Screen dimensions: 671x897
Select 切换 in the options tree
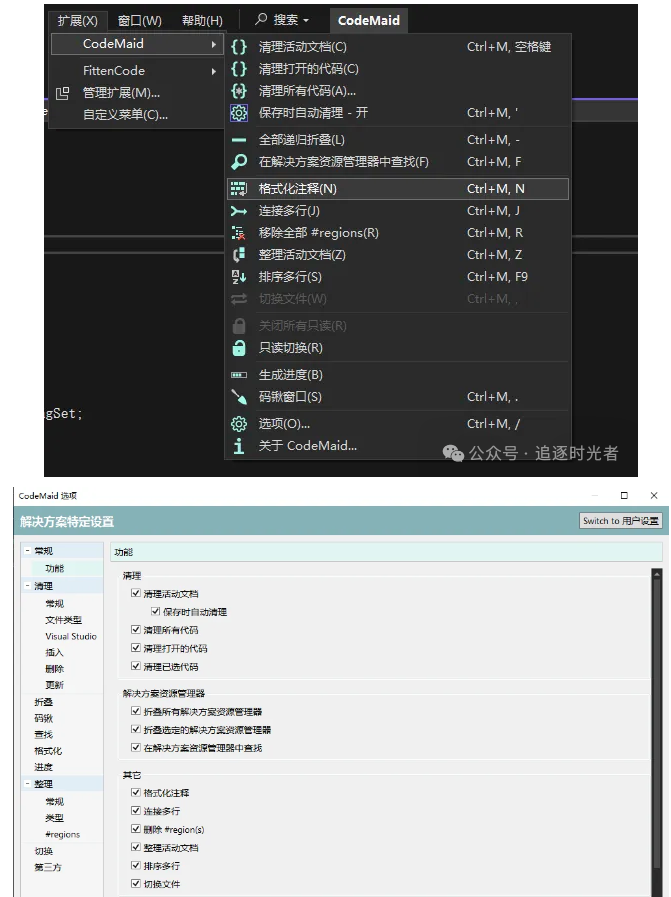[43, 851]
